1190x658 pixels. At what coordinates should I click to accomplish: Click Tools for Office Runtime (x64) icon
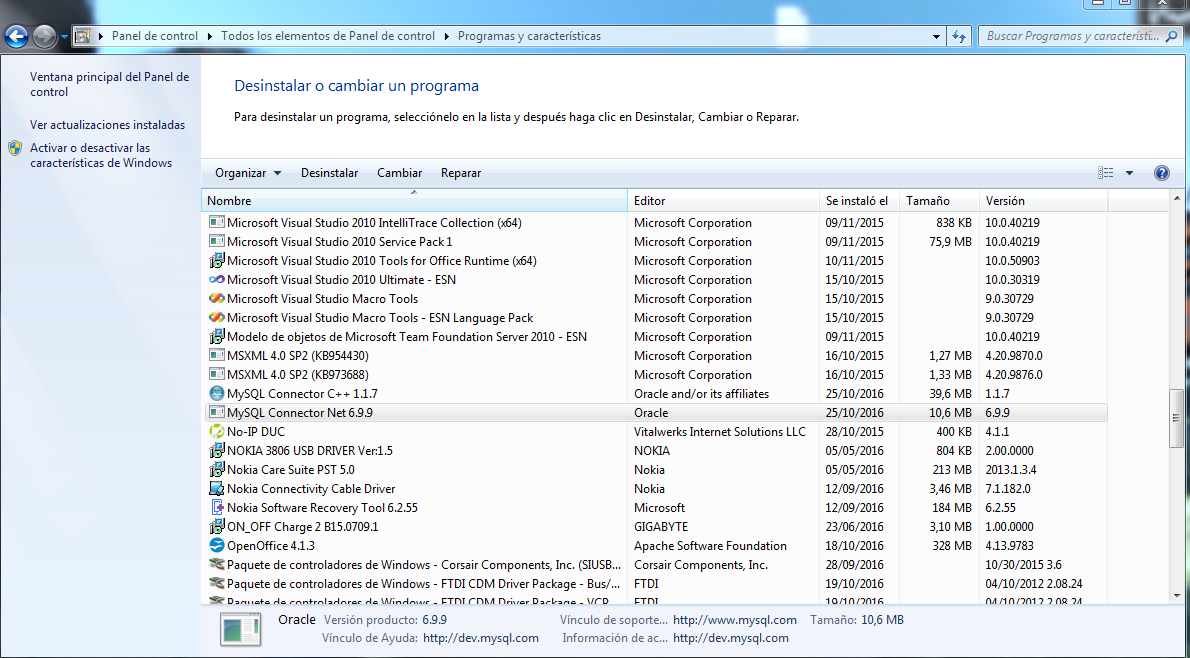[x=216, y=261]
